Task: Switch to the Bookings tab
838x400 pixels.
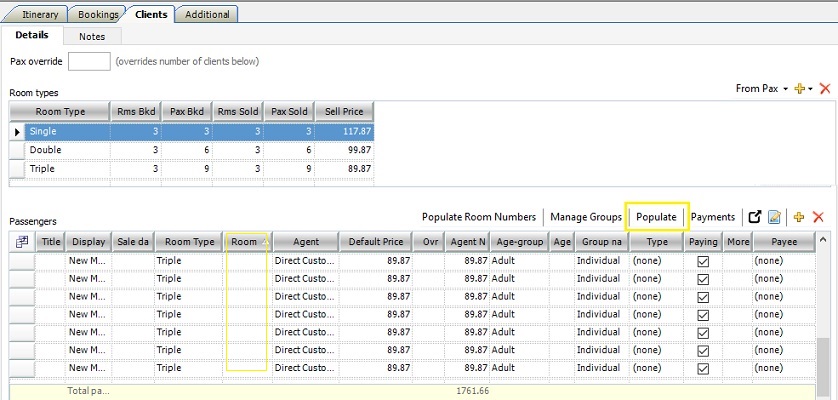Action: coord(100,14)
